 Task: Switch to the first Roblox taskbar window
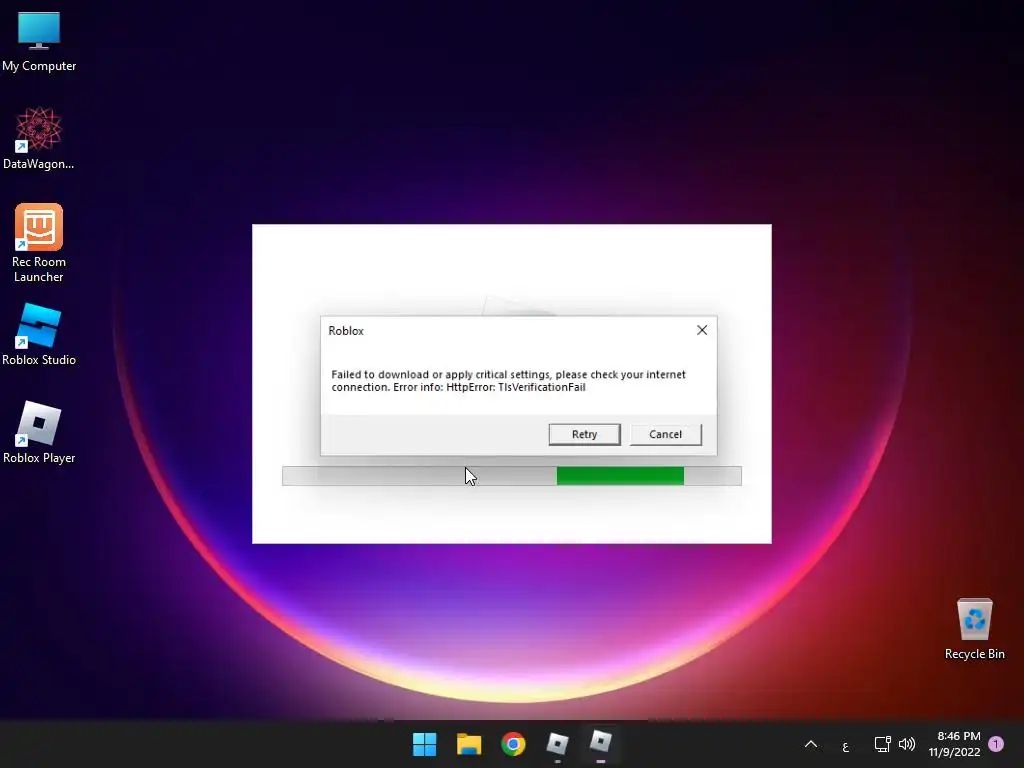557,744
